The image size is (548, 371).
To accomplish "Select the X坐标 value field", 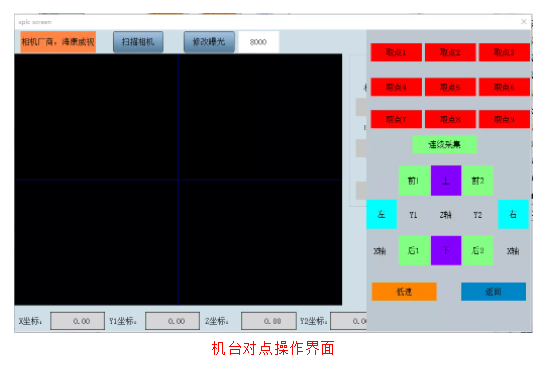I will click(78, 321).
